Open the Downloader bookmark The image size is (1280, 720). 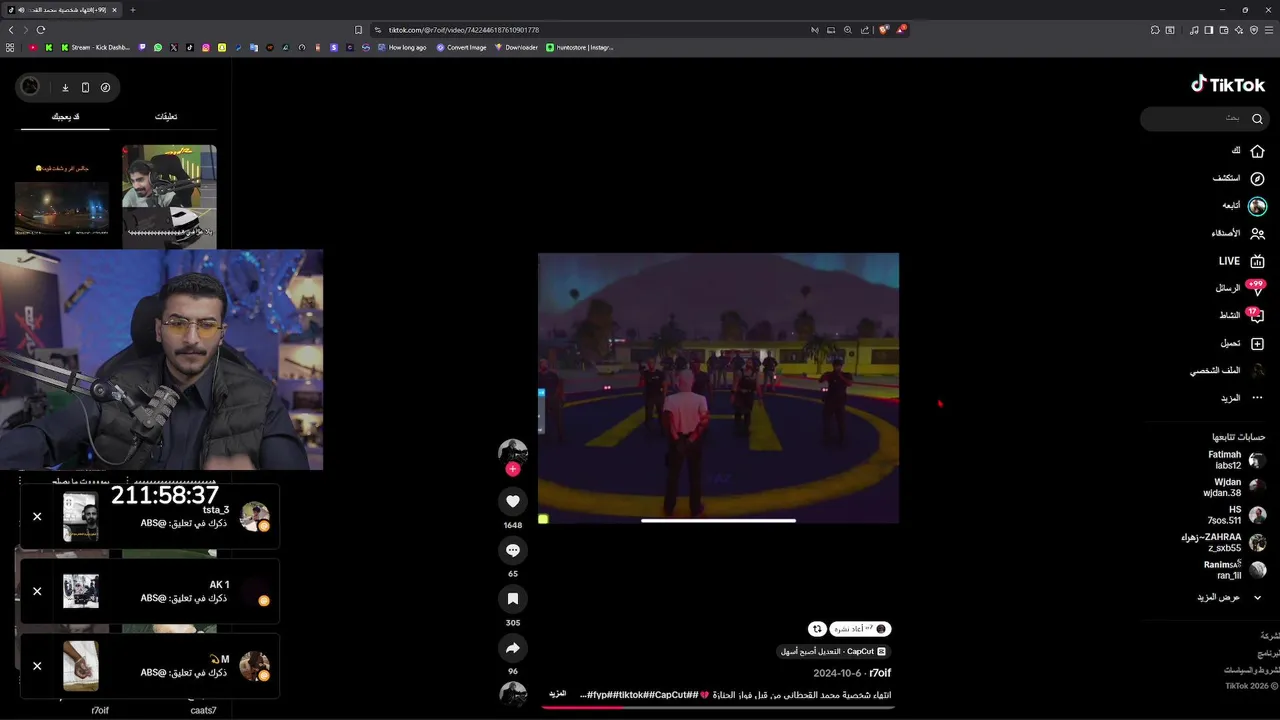pos(516,47)
